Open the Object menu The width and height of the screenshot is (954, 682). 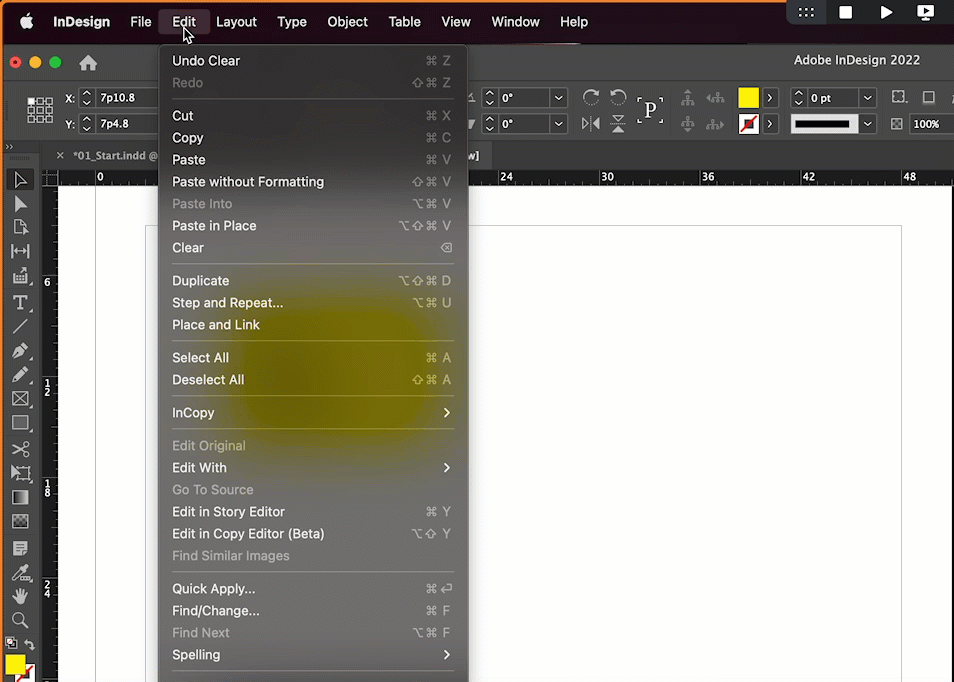point(347,22)
